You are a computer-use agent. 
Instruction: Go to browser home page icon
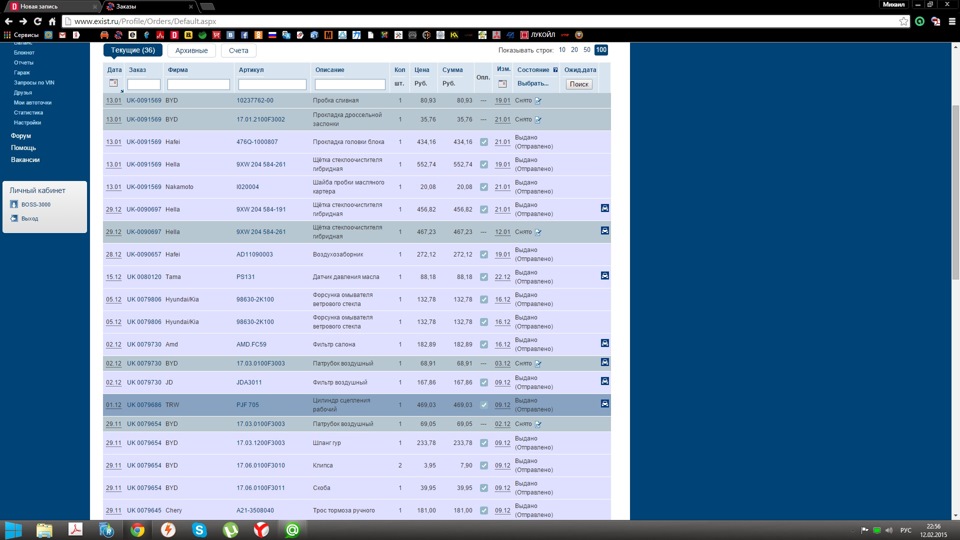pyautogui.click(x=52, y=21)
